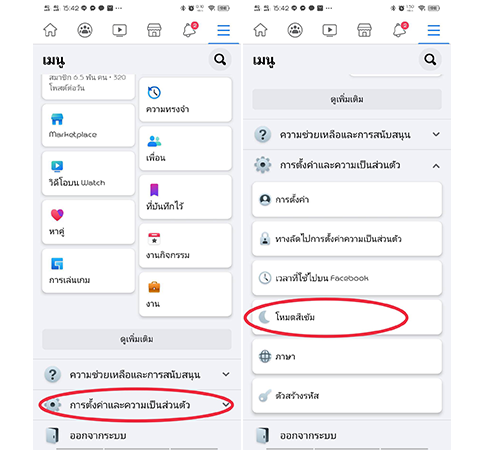
Task: Open notifications bell in right screen
Action: (x=400, y=30)
